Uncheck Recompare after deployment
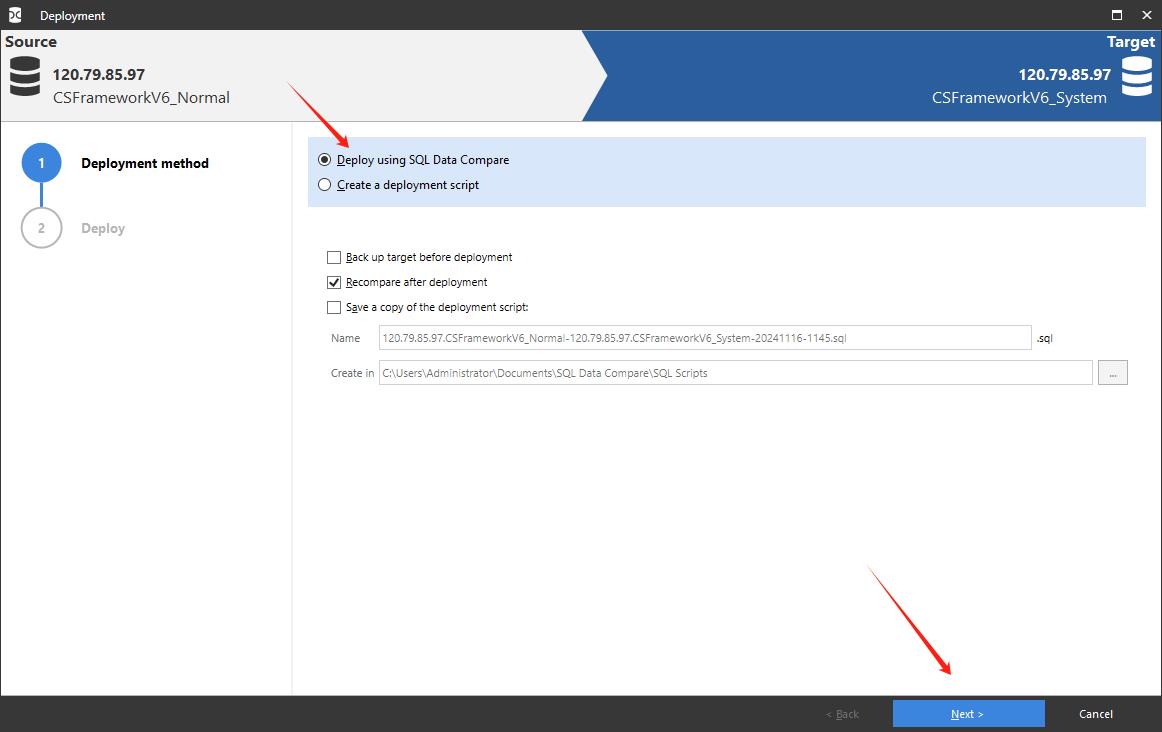The height and width of the screenshot is (732, 1162). 334,282
